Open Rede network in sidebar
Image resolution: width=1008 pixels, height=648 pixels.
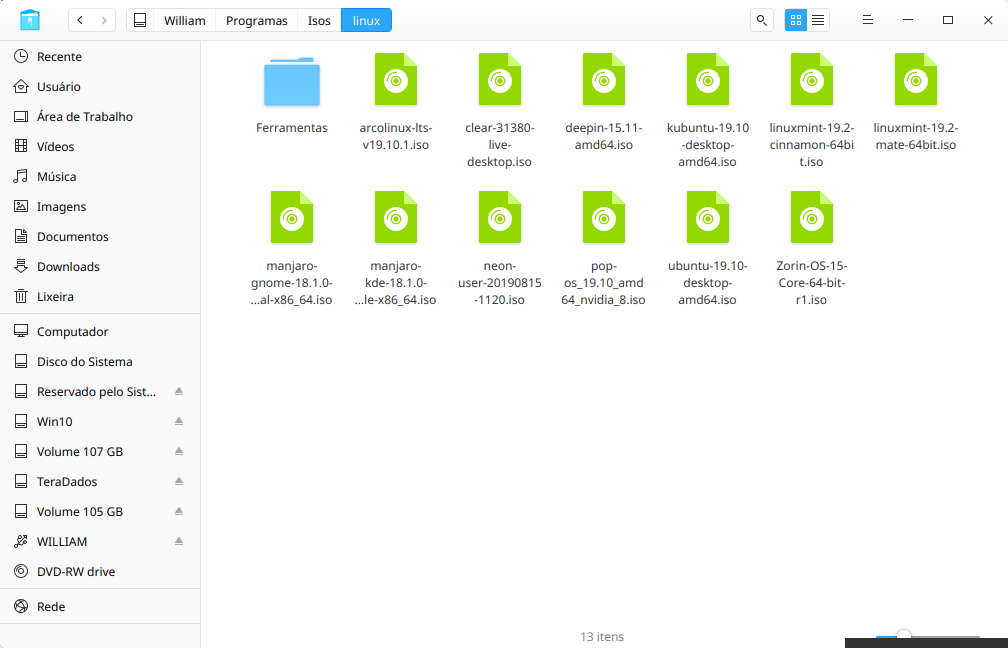click(x=100, y=607)
